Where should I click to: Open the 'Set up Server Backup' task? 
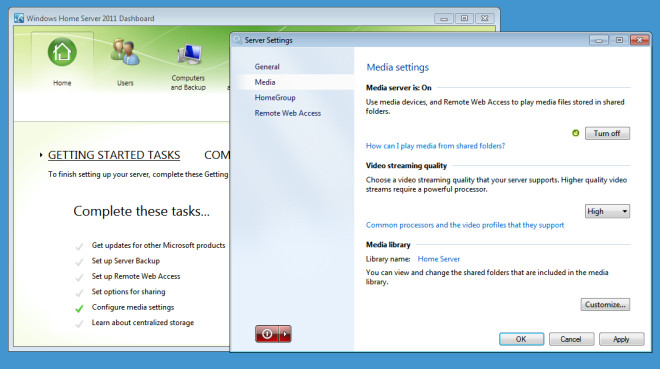click(x=126, y=261)
